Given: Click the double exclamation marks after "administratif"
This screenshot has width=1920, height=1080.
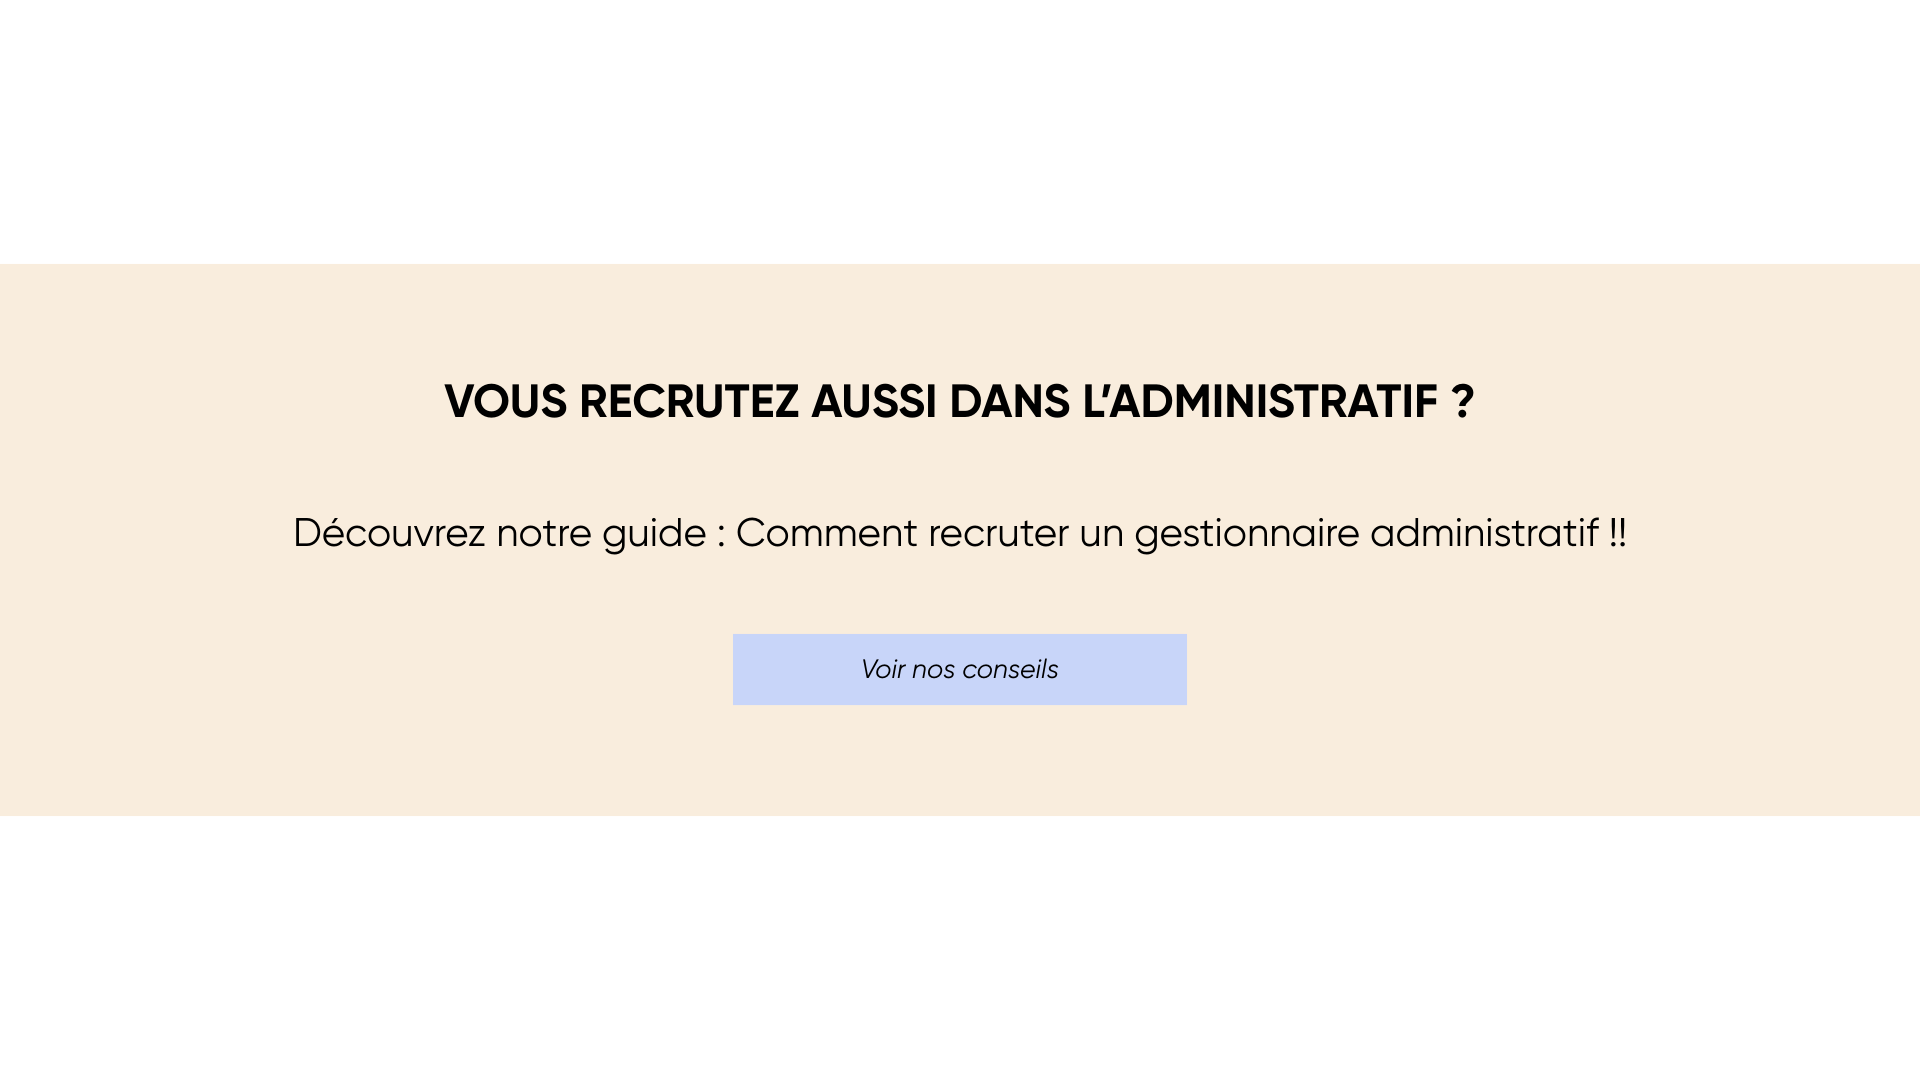Looking at the screenshot, I should click(x=1617, y=533).
